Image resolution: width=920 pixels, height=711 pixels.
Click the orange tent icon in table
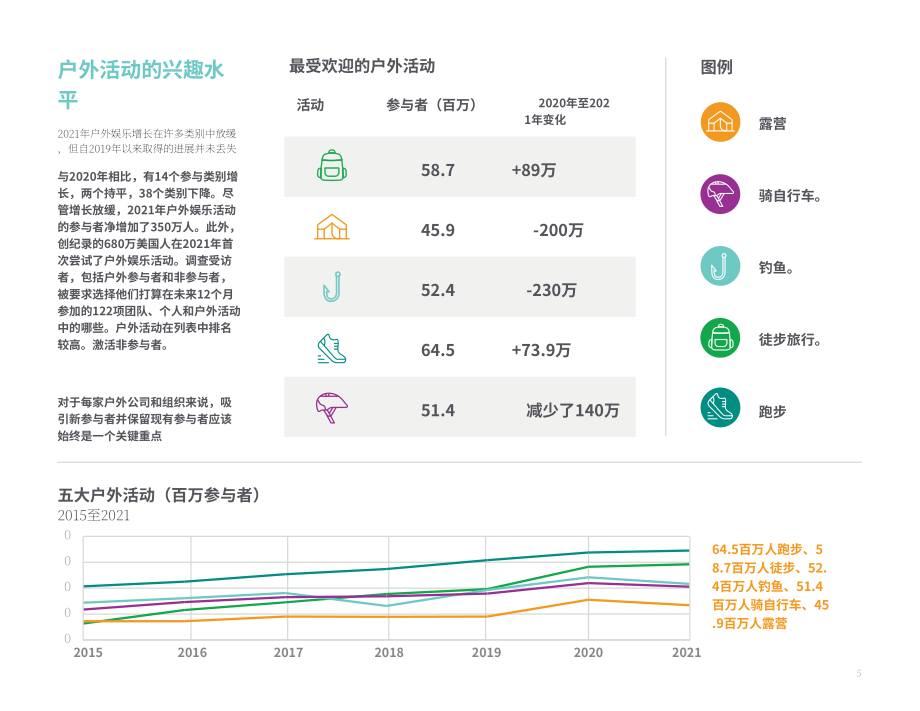click(332, 226)
